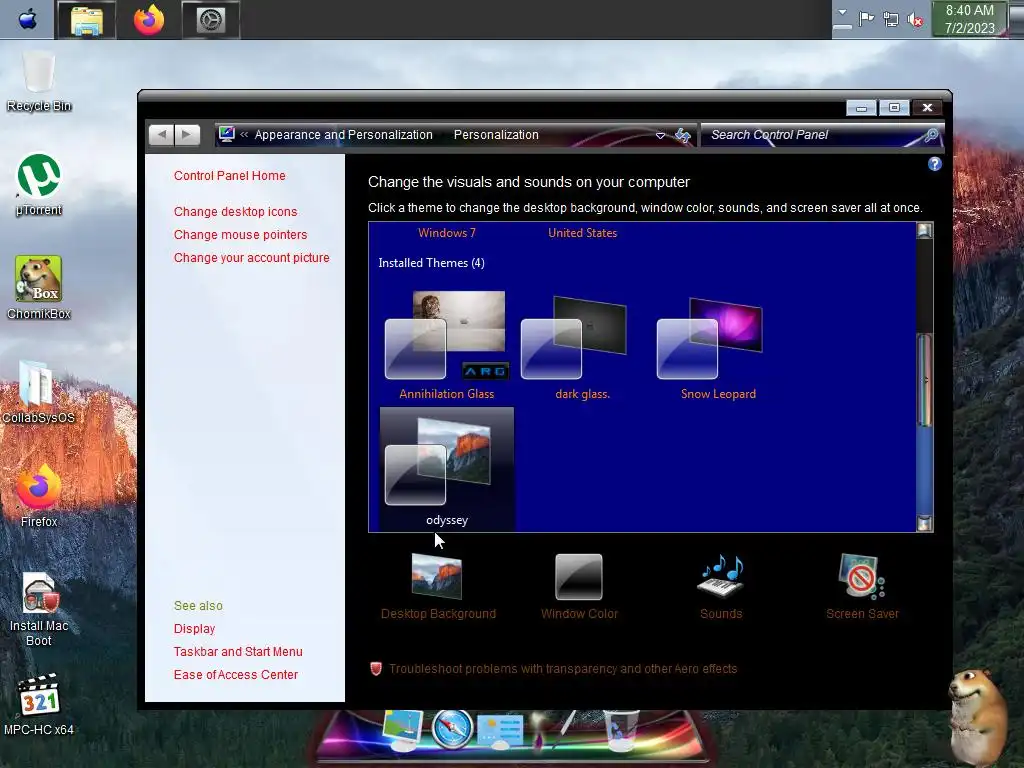
Task: Click the desktop monitor dock icon
Action: click(x=401, y=730)
